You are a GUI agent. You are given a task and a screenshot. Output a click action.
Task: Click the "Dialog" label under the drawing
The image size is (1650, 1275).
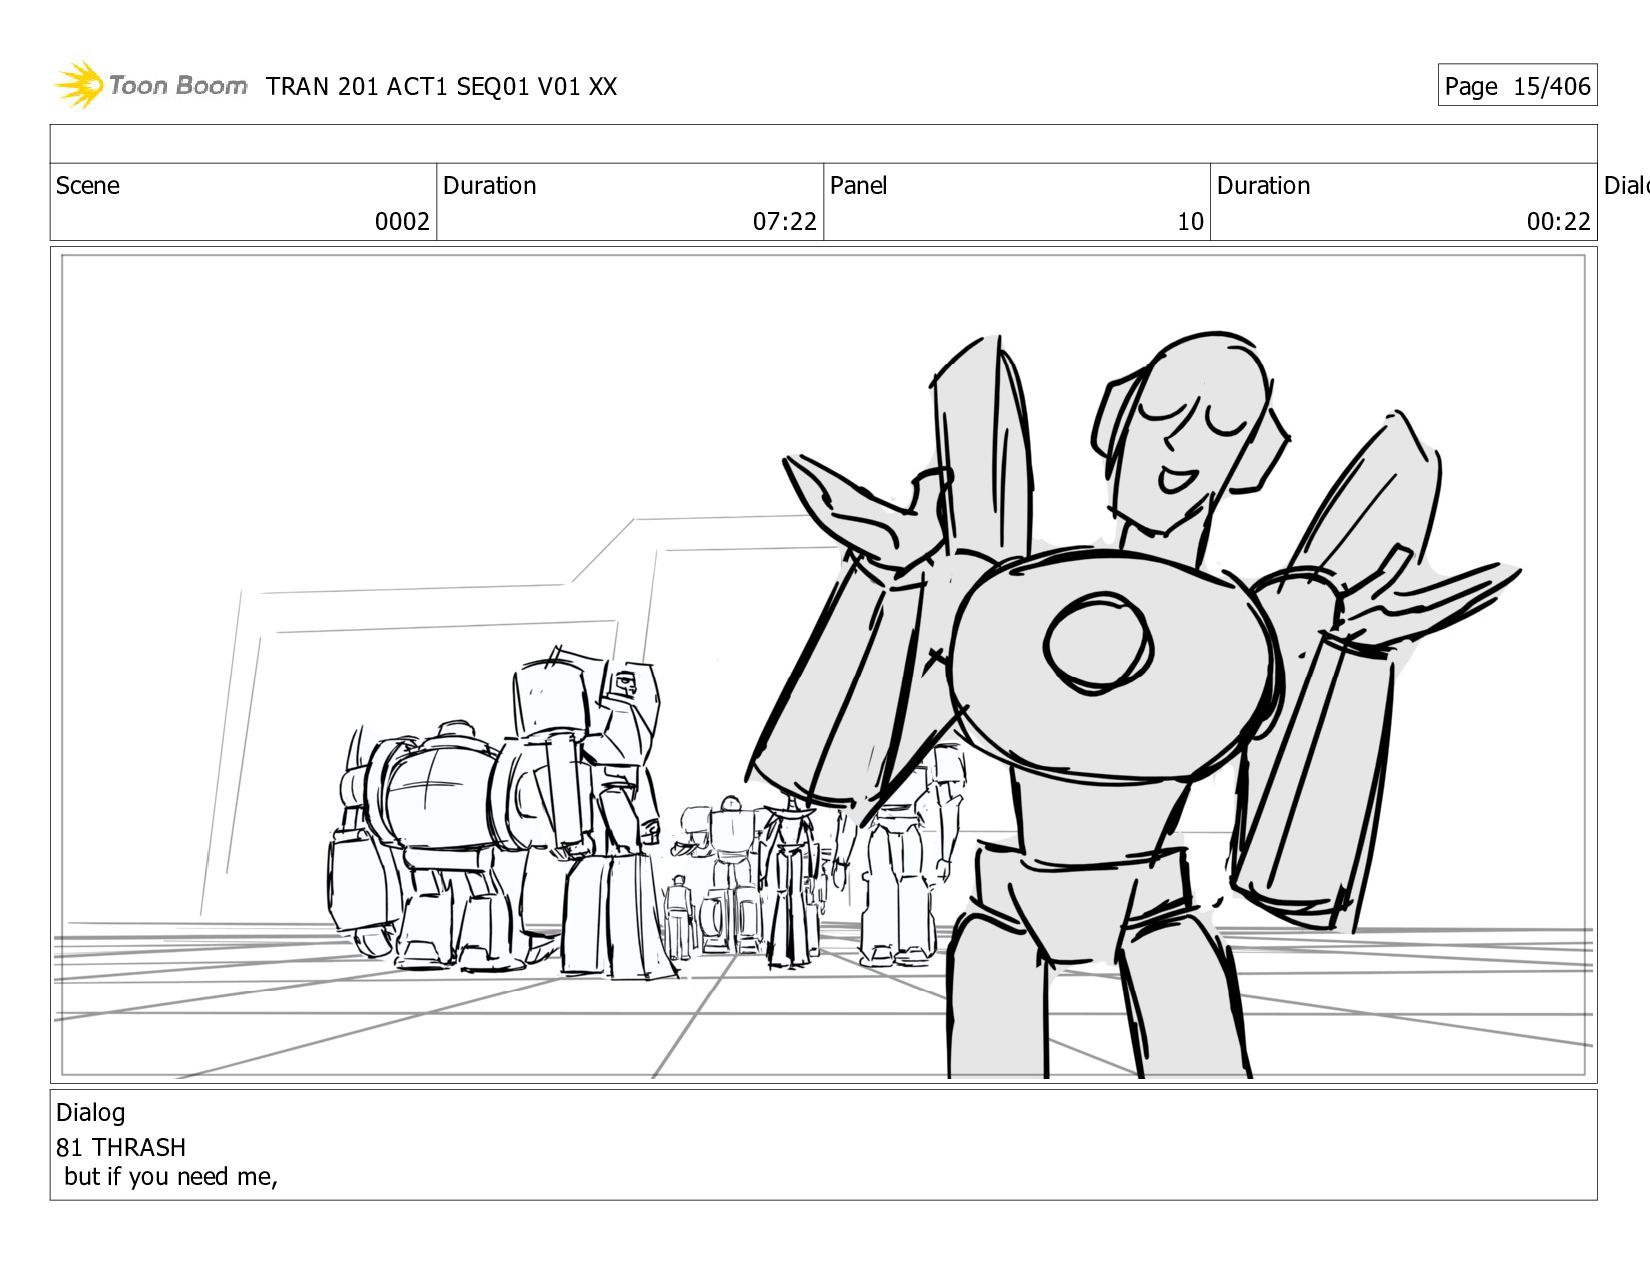click(x=91, y=1113)
